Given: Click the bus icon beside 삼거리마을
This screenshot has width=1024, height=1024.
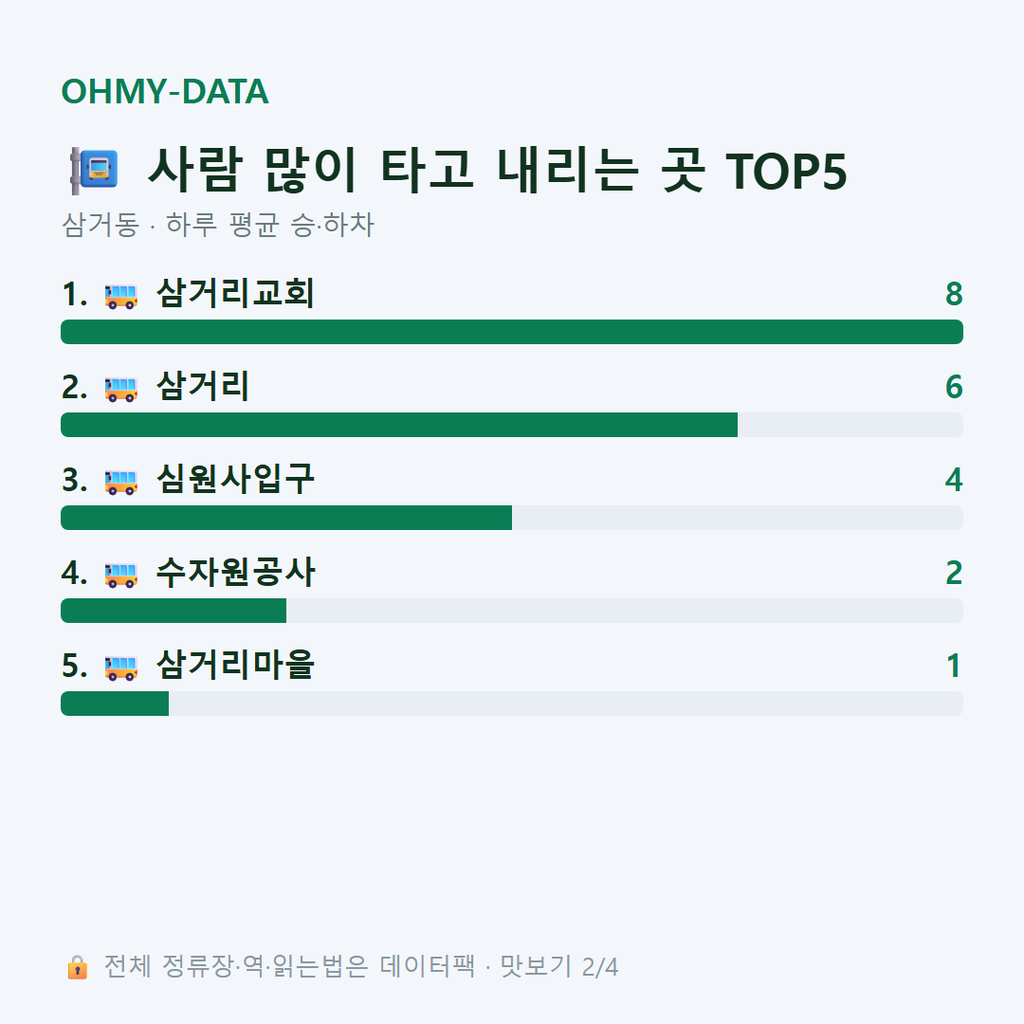Looking at the screenshot, I should pos(121,667).
